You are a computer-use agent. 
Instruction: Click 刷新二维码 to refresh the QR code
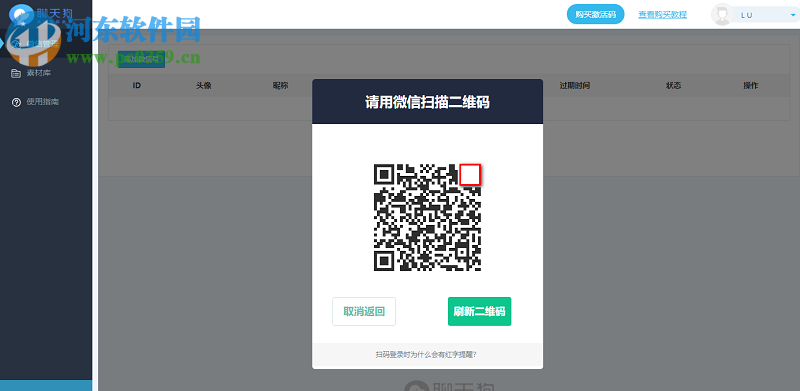point(480,311)
